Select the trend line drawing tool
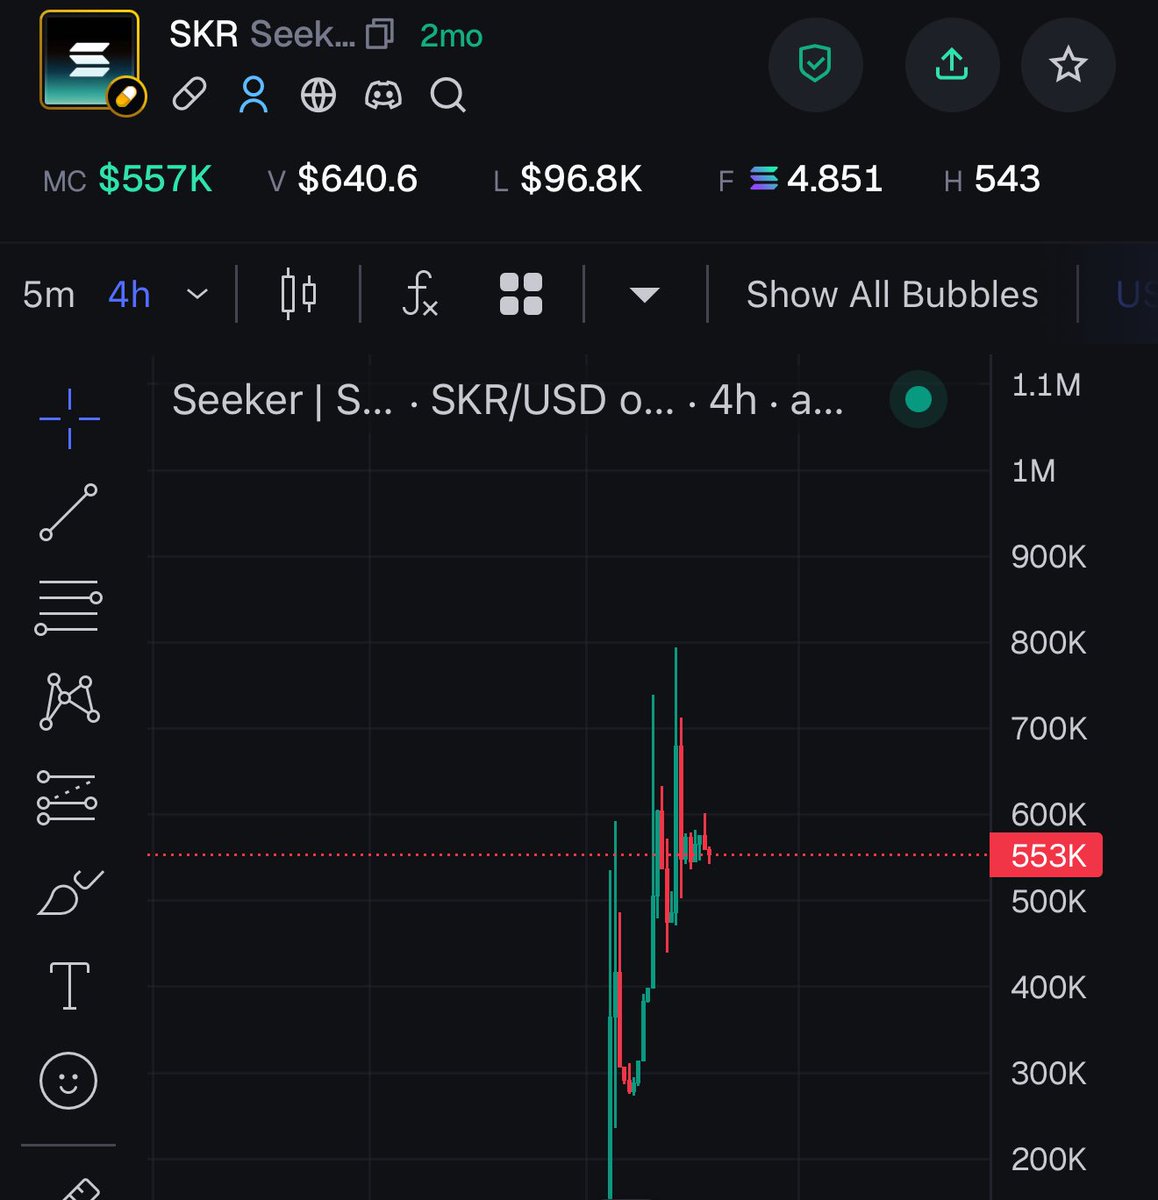The width and height of the screenshot is (1158, 1200). (x=69, y=512)
